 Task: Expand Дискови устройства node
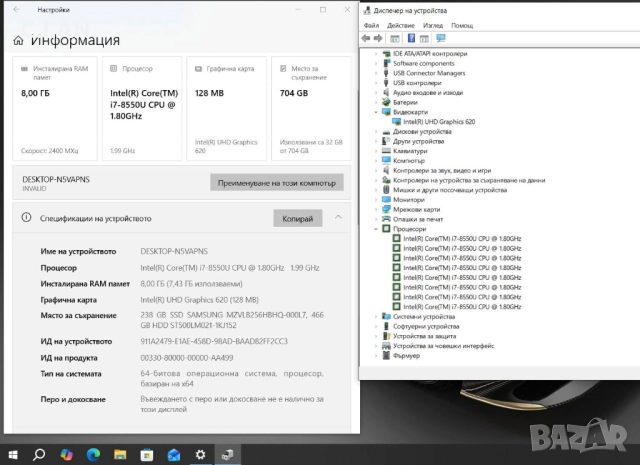click(376, 131)
